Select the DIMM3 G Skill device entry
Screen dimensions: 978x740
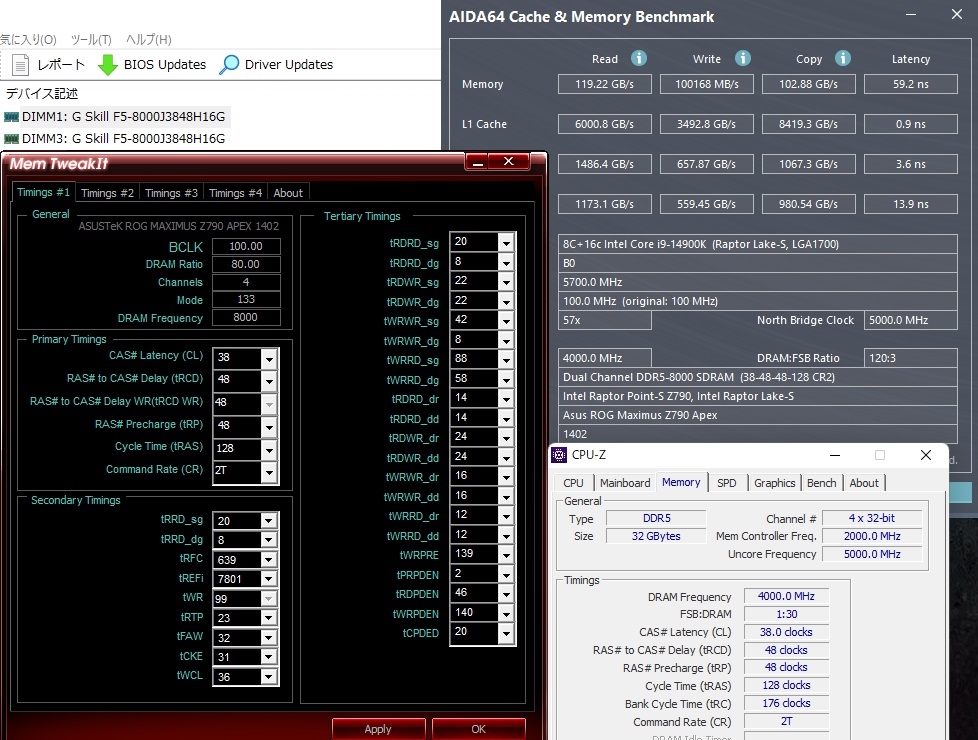[123, 138]
